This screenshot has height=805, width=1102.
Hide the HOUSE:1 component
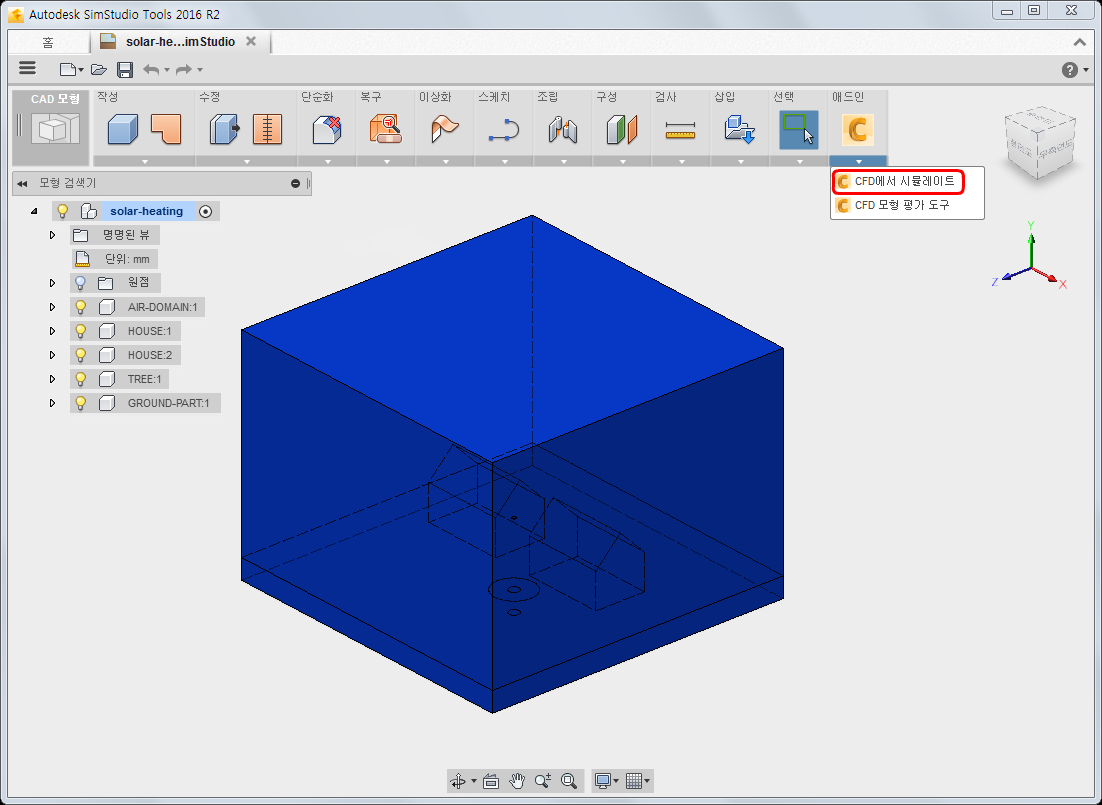[x=81, y=331]
